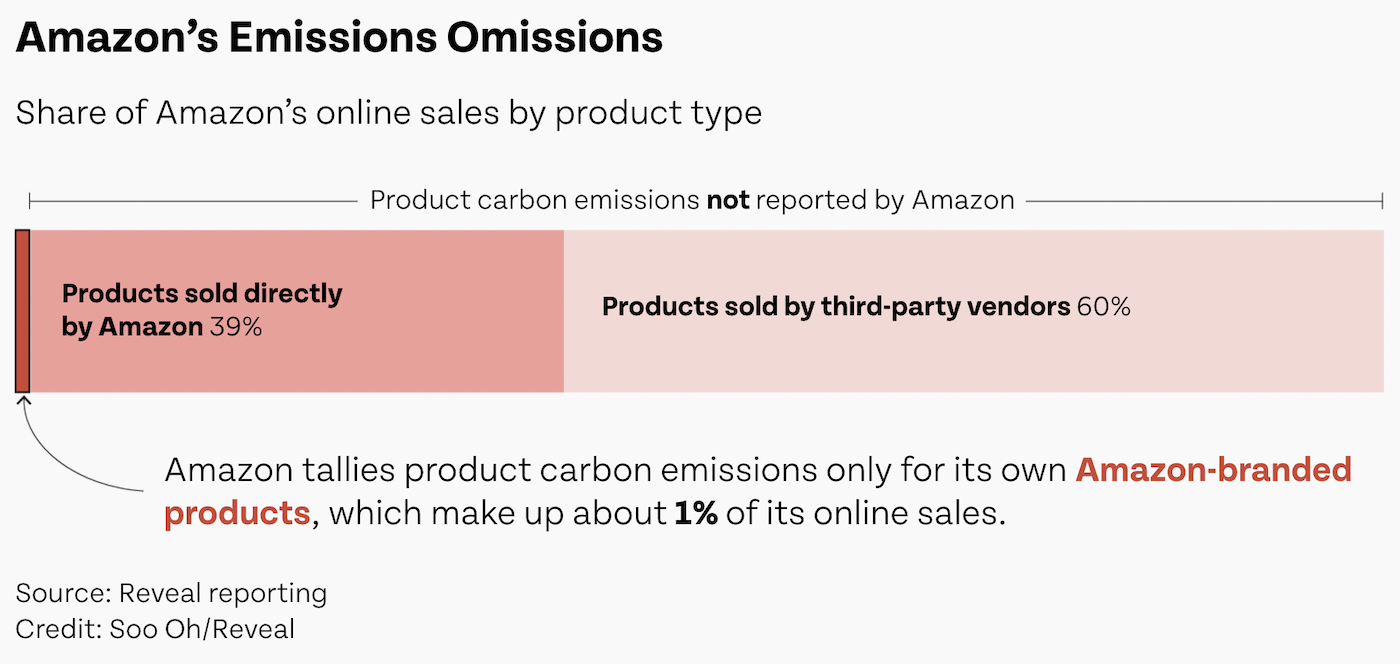Click the arrowhead pointing at the dark red bar

click(x=23, y=400)
